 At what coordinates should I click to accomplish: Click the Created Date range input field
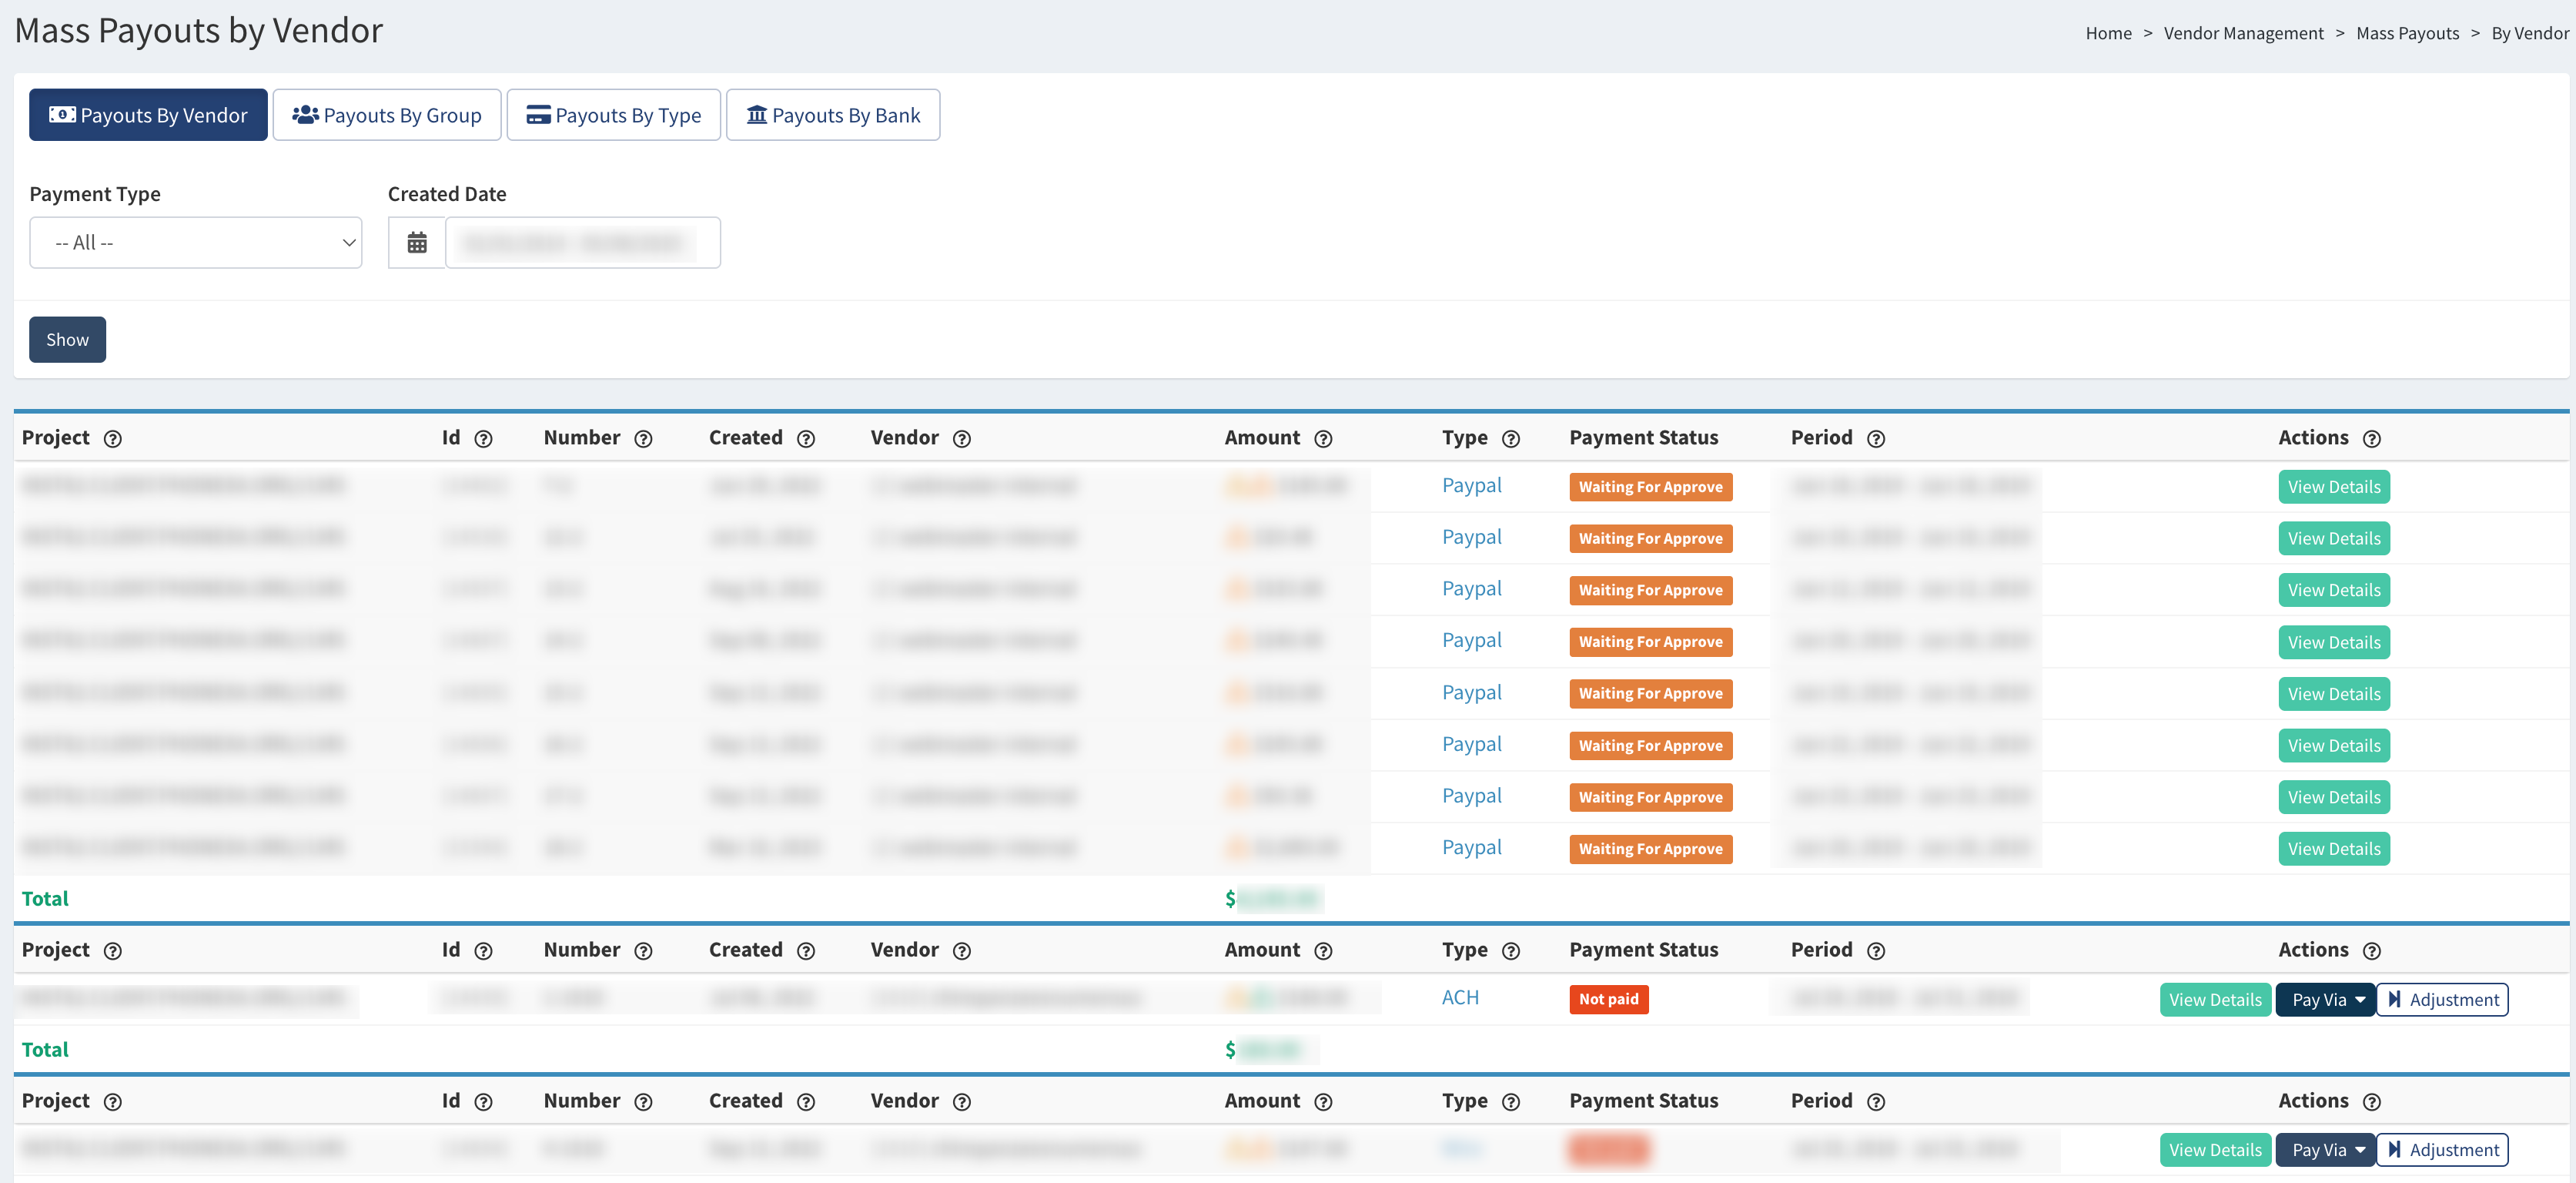click(x=582, y=243)
